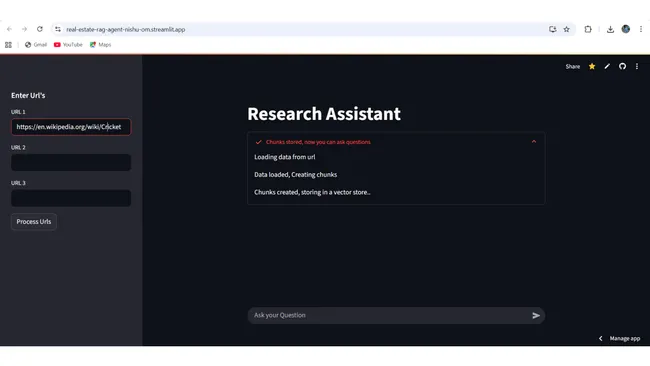The height and width of the screenshot is (366, 650).
Task: Open the apps grid in bookmarks bar
Action: pos(8,45)
